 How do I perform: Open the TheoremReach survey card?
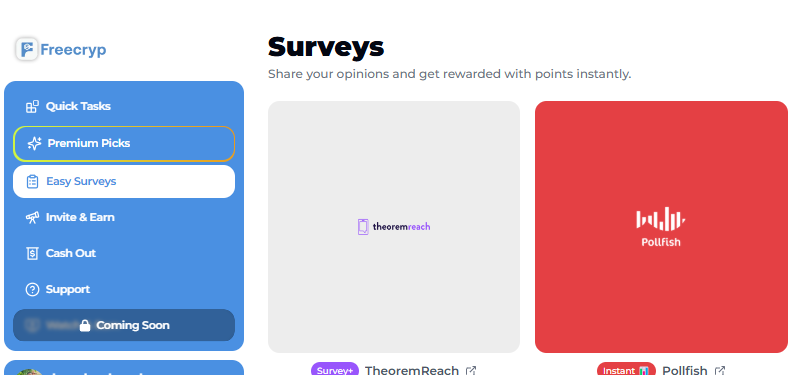click(394, 227)
